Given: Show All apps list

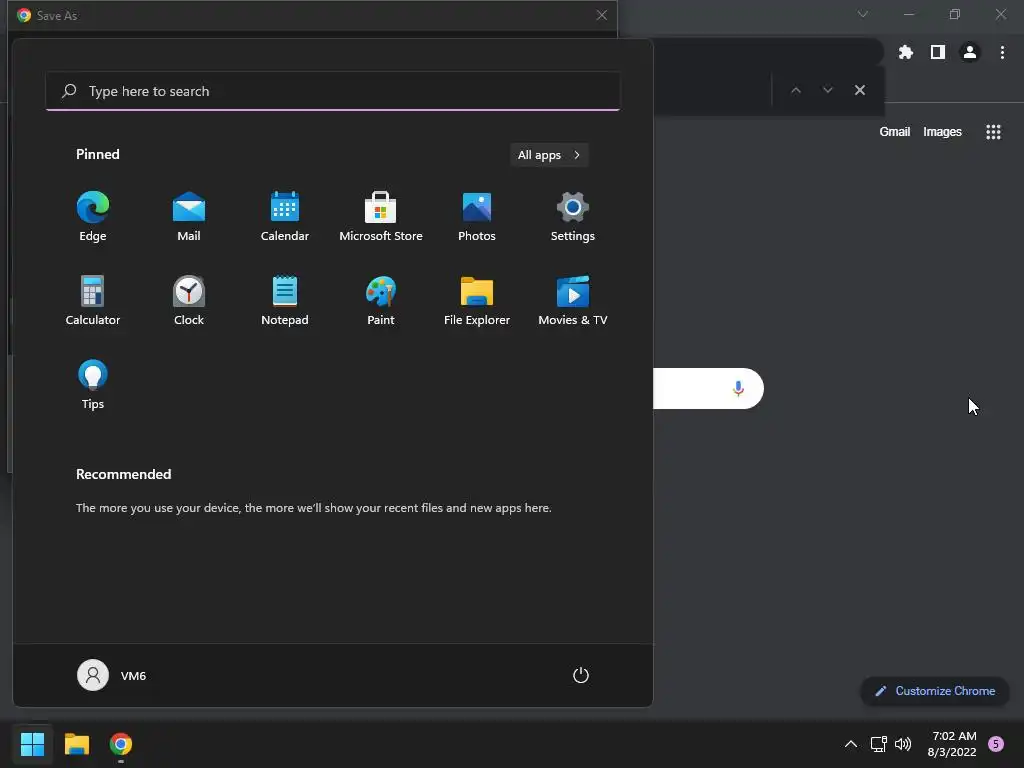Looking at the screenshot, I should 549,155.
